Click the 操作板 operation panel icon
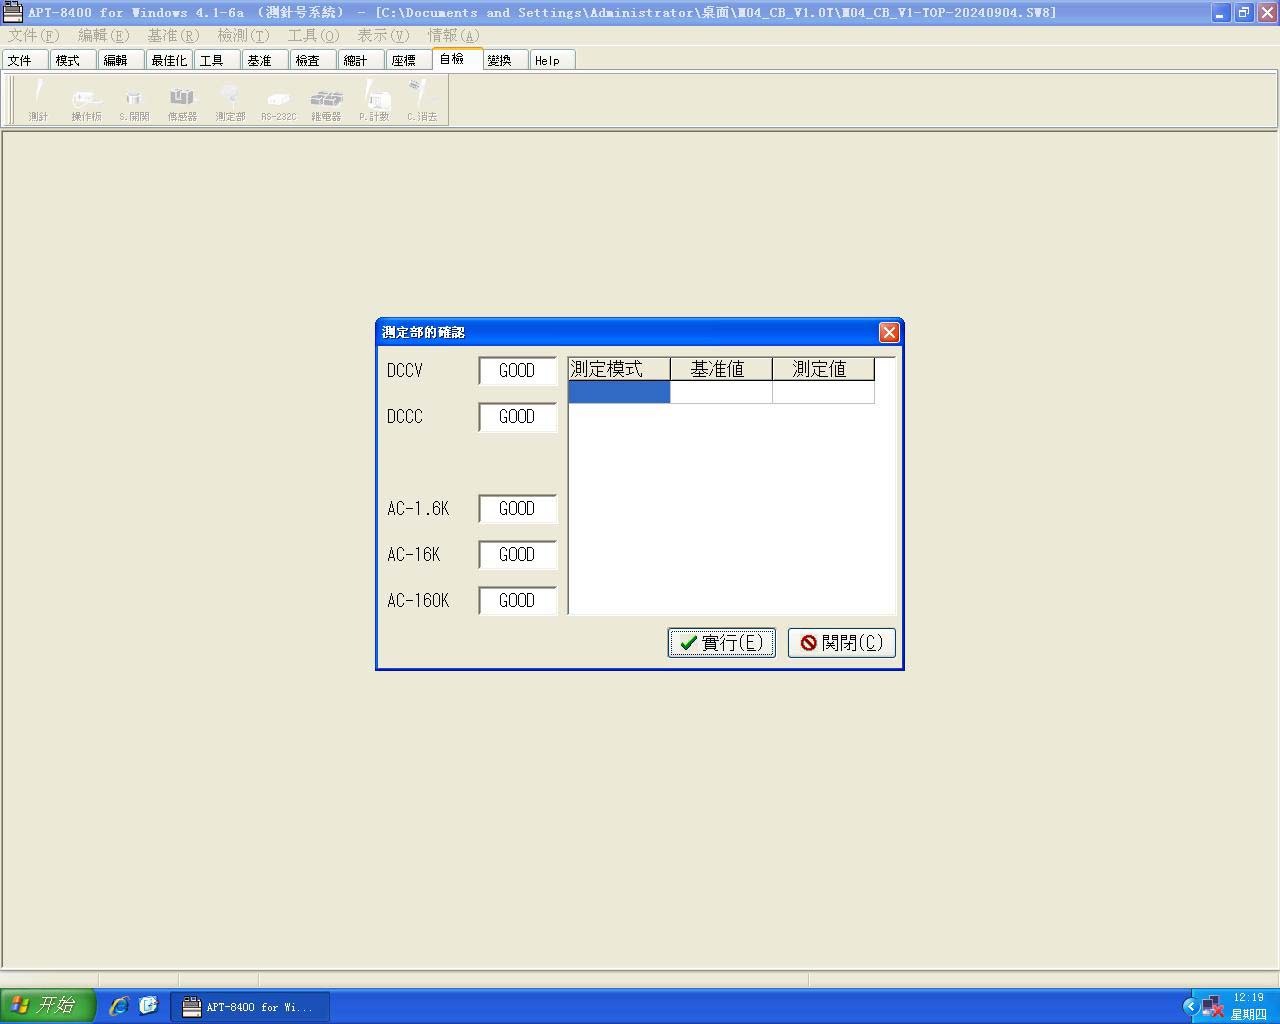This screenshot has height=1024, width=1280. pyautogui.click(x=86, y=101)
